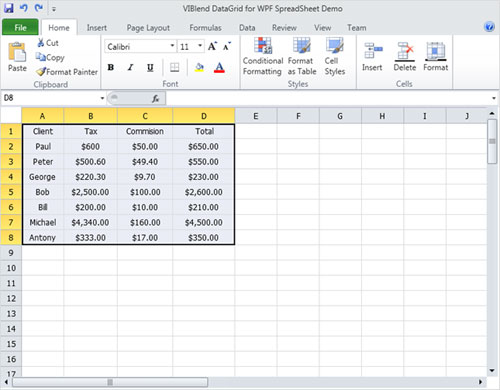Click horizontal scrollbar right arrow

click(x=480, y=382)
